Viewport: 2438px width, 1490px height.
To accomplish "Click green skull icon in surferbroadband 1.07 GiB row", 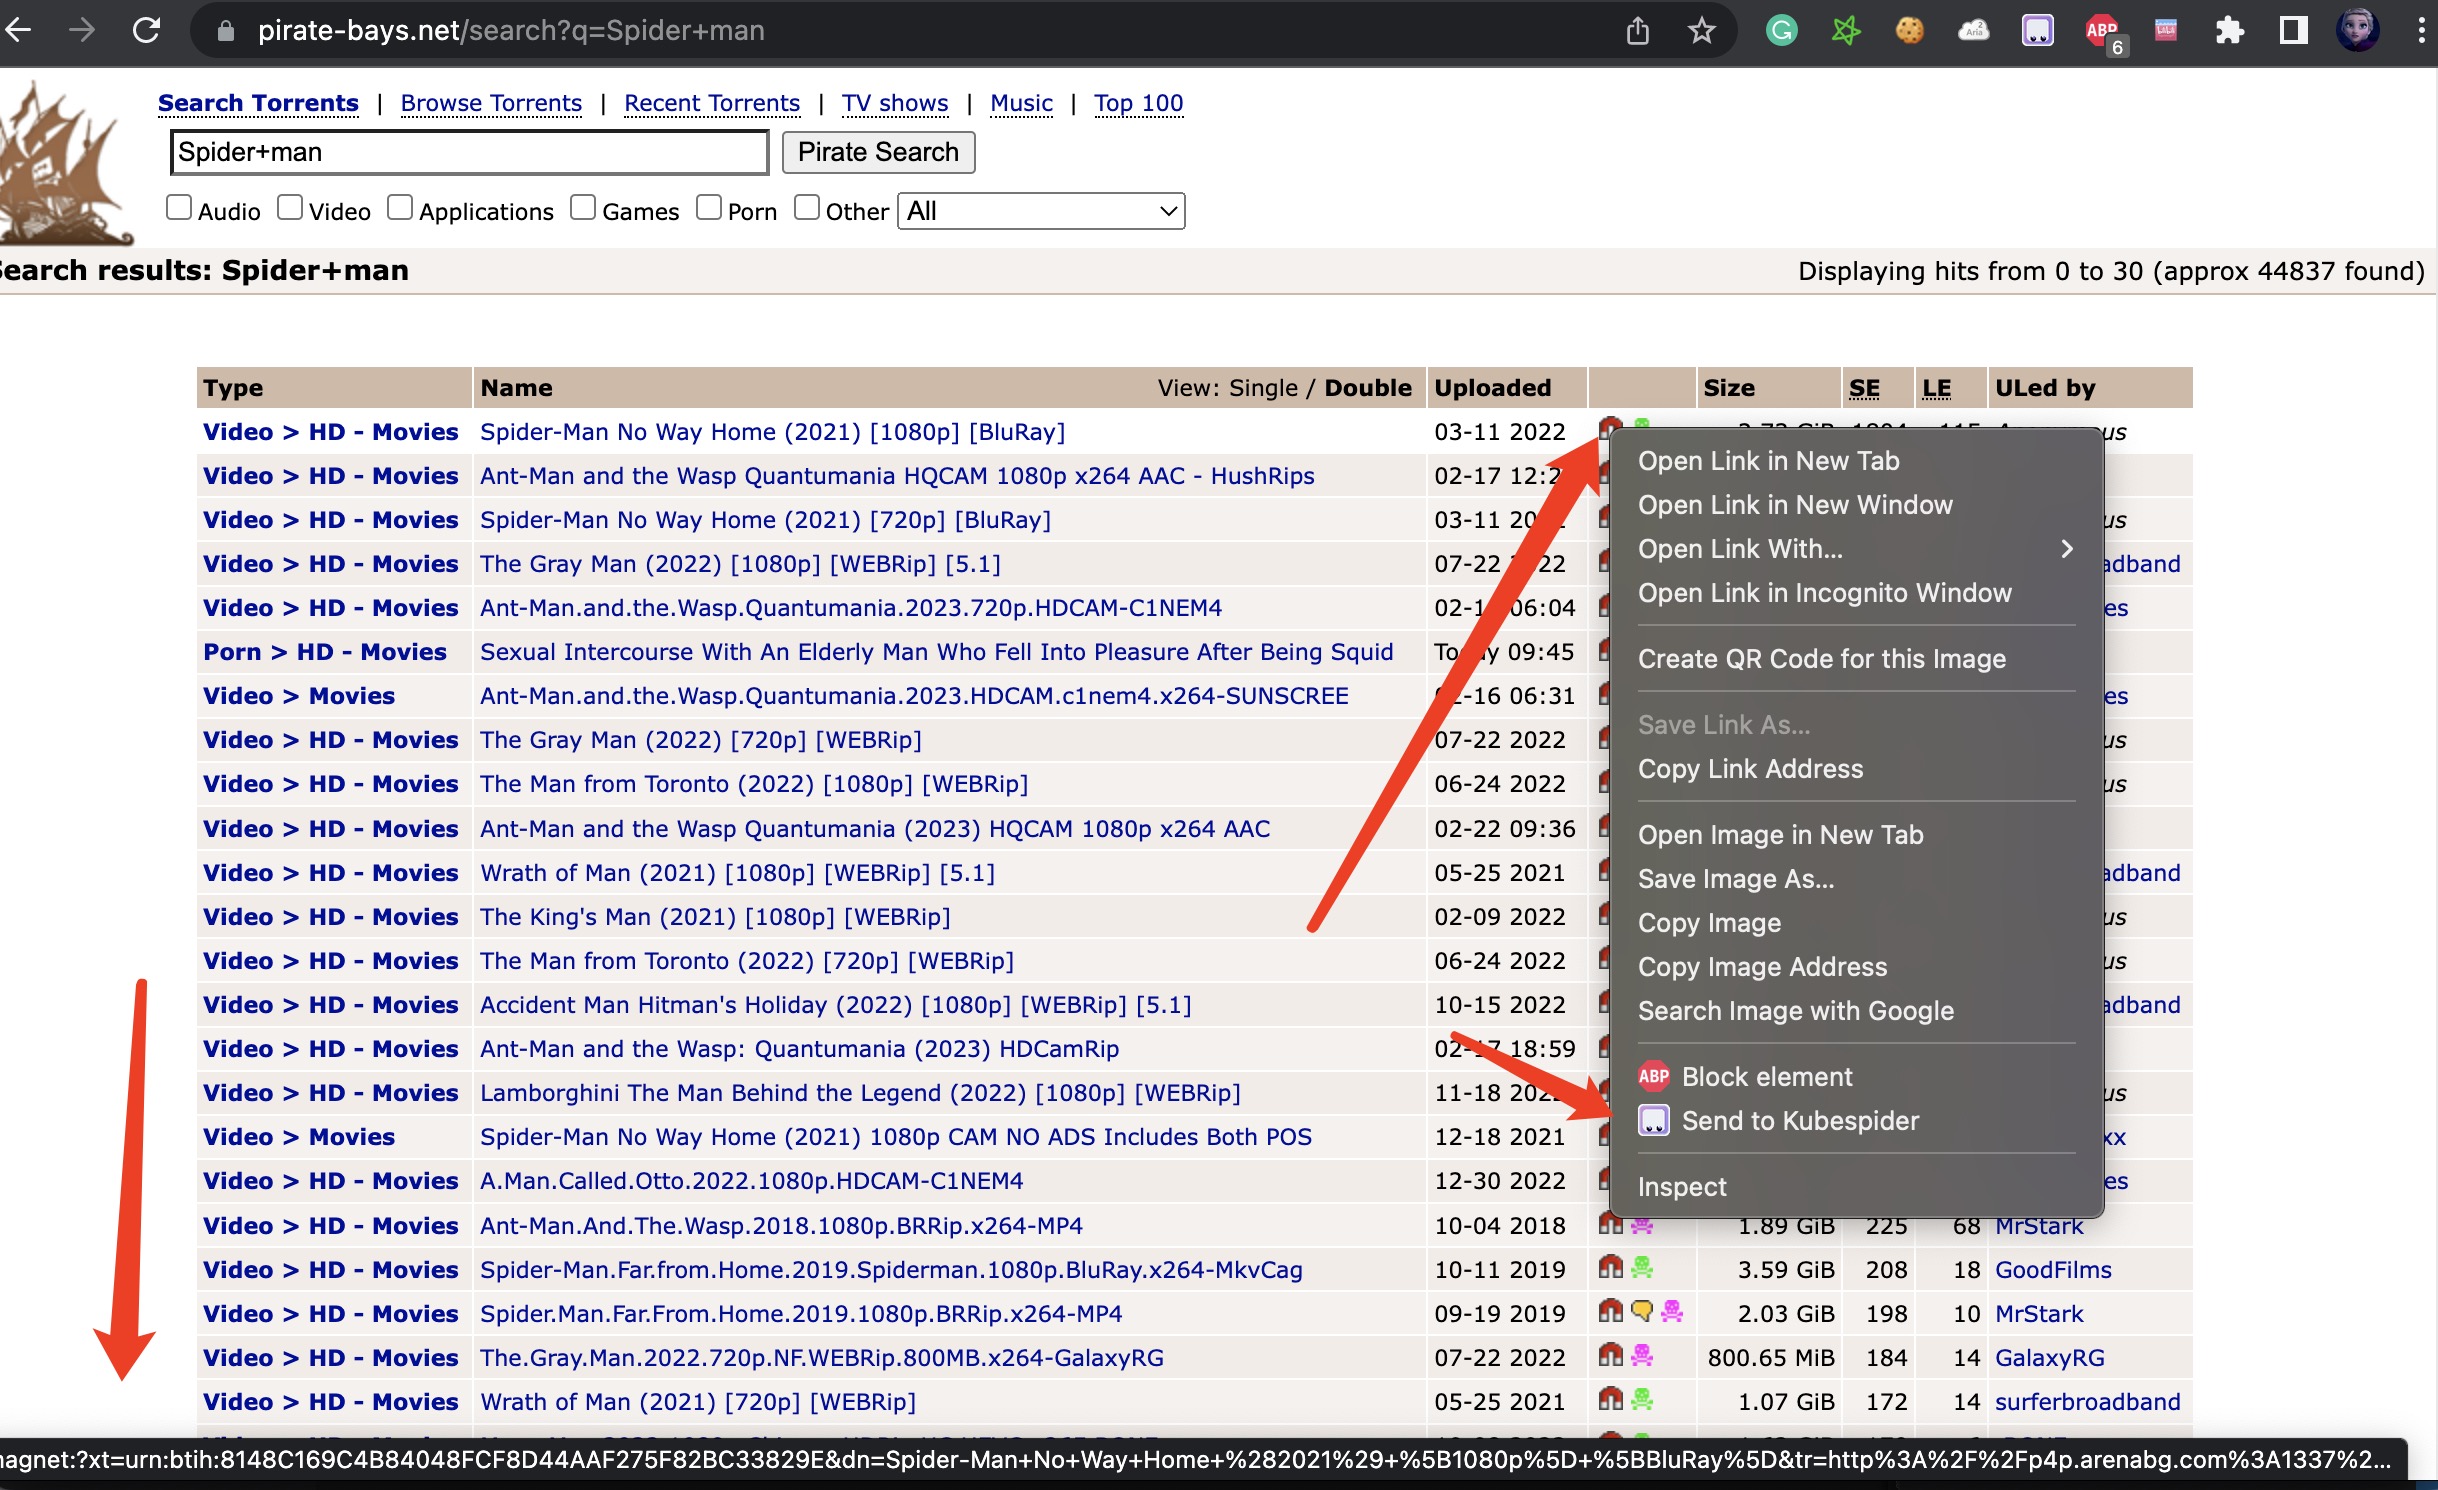I will point(1642,1400).
